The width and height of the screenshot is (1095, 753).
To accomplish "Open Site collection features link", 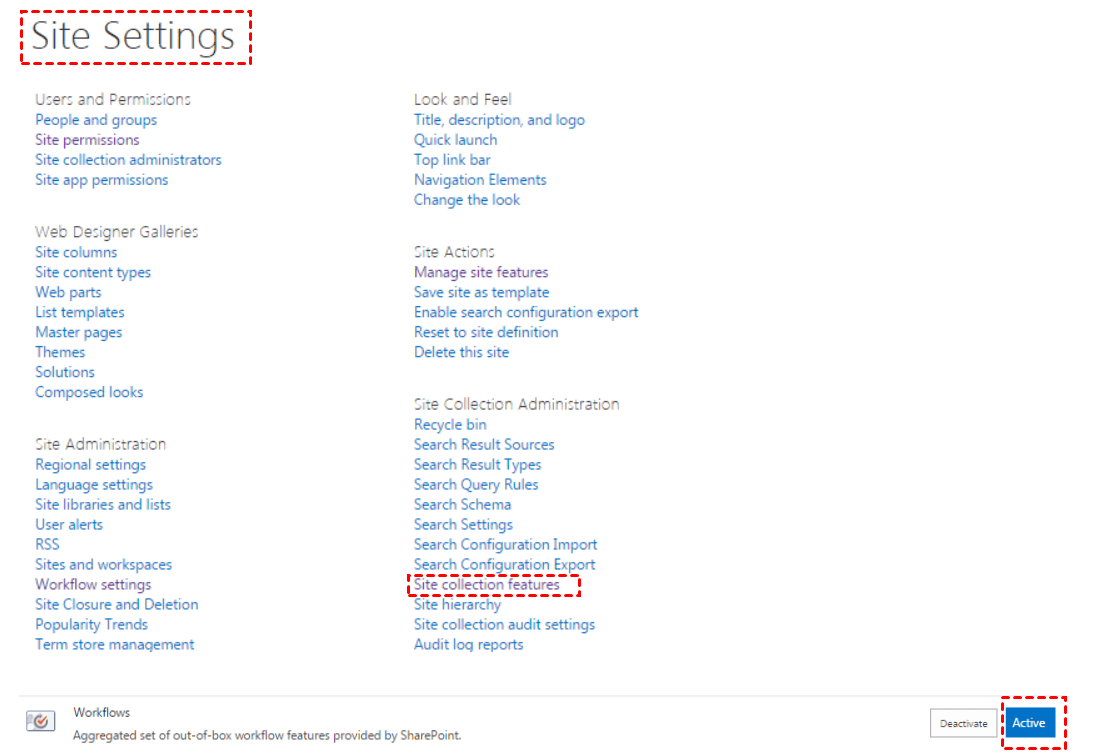I will coord(487,585).
